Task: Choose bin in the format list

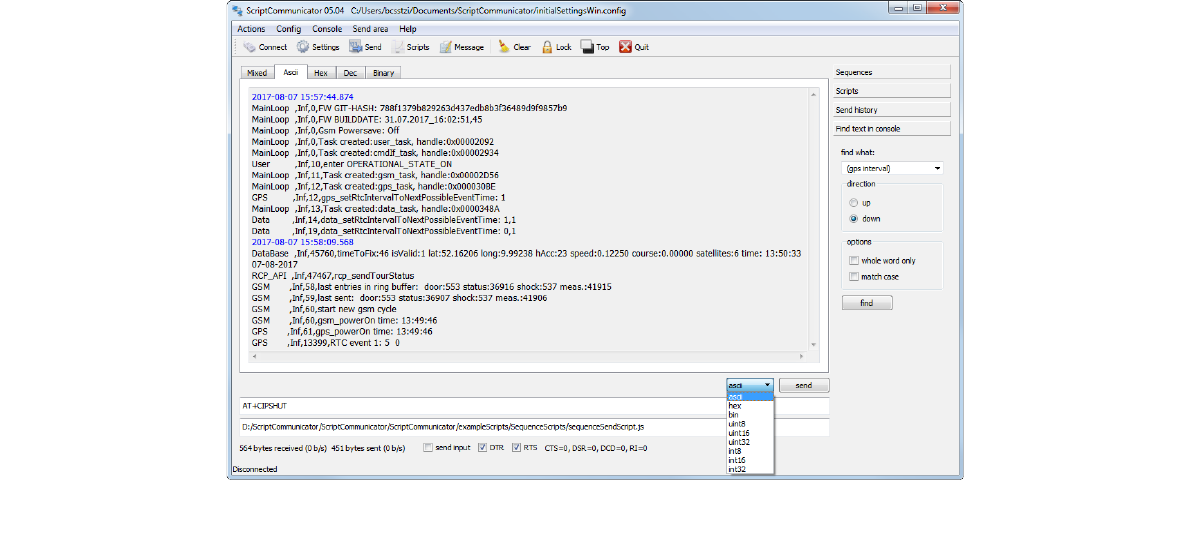Action: pos(750,415)
